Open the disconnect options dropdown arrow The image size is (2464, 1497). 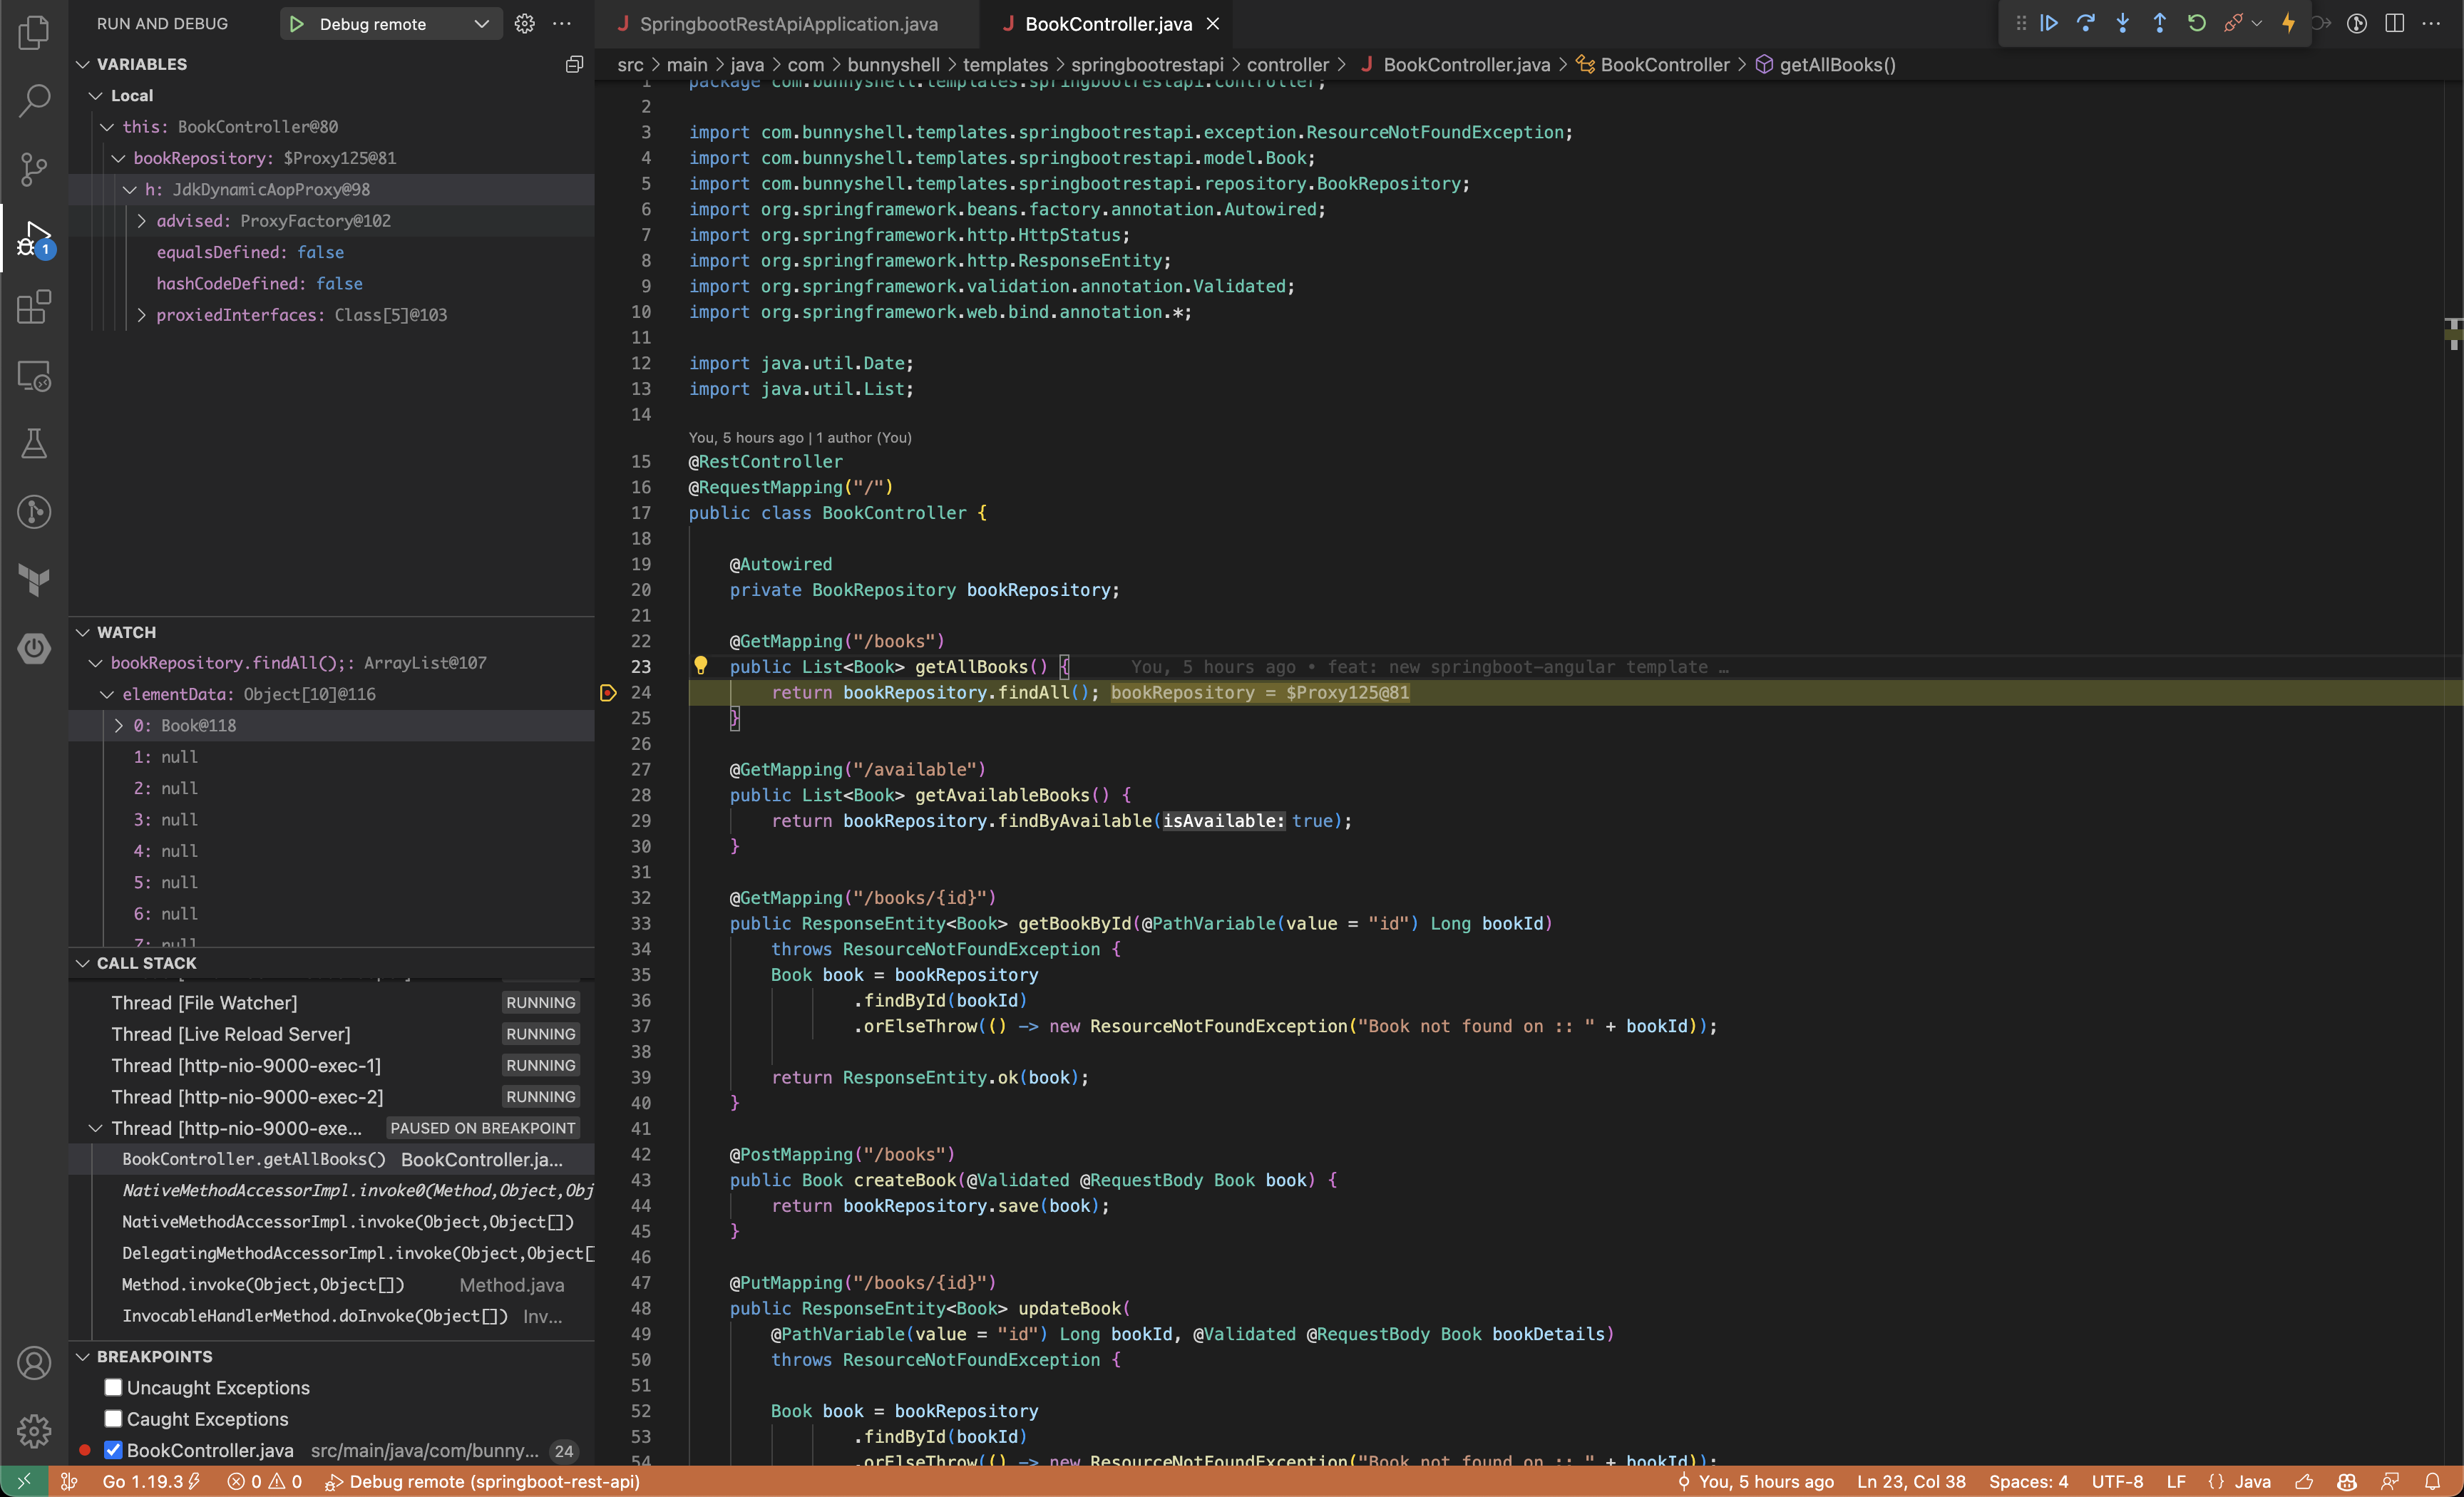pyautogui.click(x=2256, y=23)
